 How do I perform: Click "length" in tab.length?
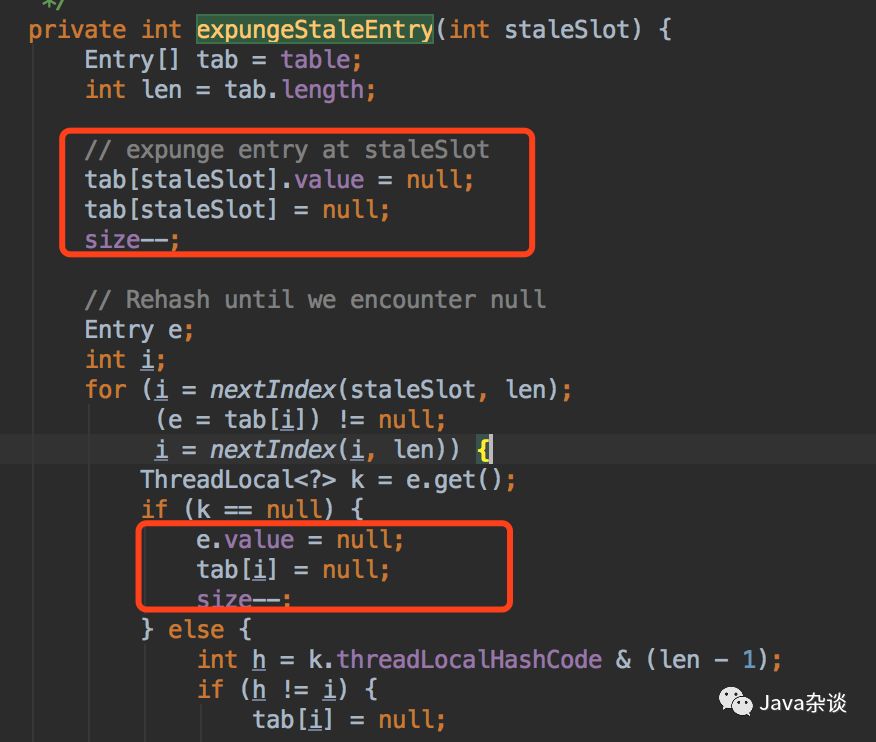click(x=323, y=90)
